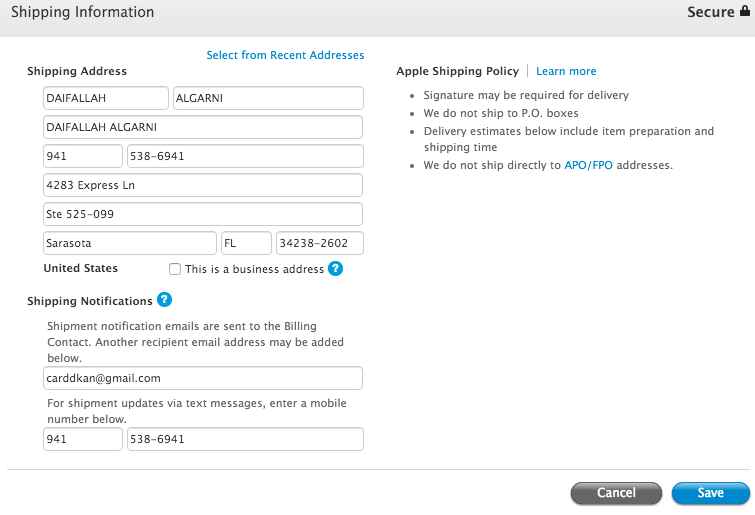Click the last name field ALGARNI
The width and height of the screenshot is (755, 515).
pos(267,98)
